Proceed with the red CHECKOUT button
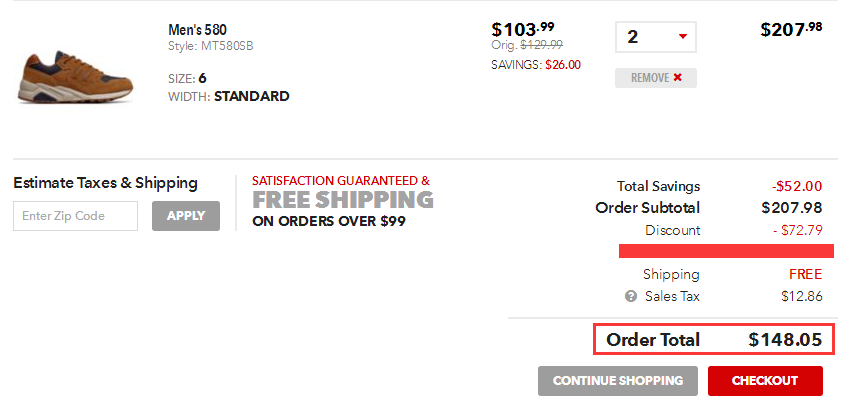855x412 pixels. 765,381
